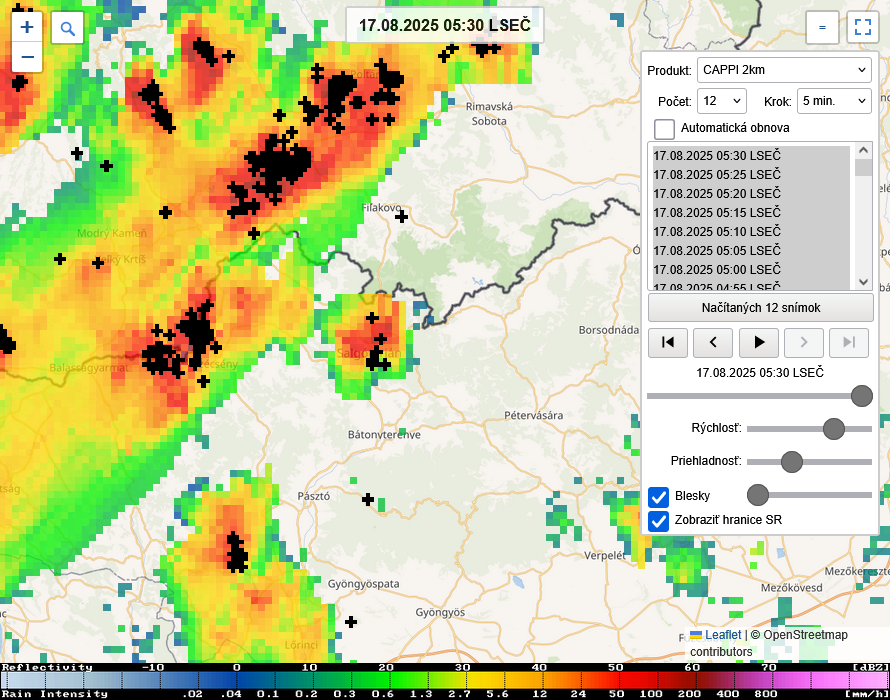Select the 05:10 LSEČ frame in list

point(717,232)
